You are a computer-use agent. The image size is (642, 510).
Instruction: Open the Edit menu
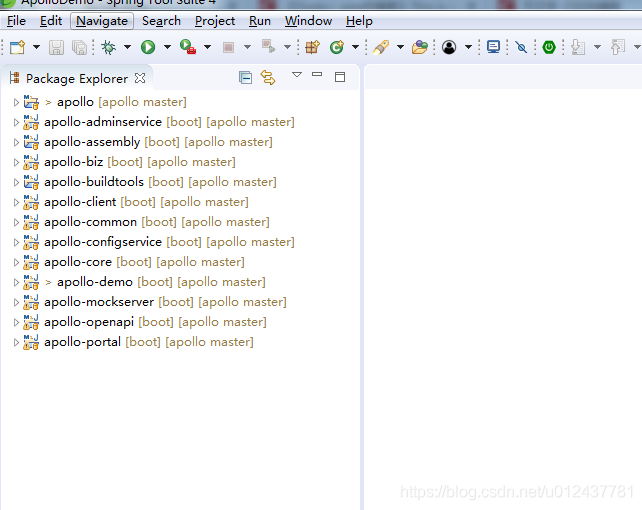click(x=51, y=21)
